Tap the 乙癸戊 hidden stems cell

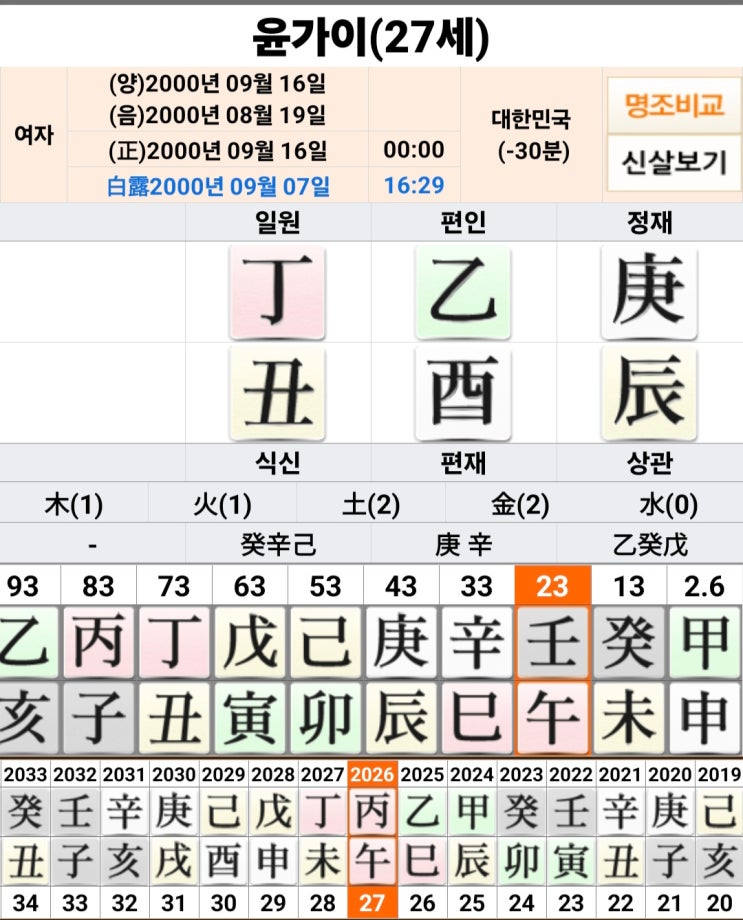tap(649, 544)
